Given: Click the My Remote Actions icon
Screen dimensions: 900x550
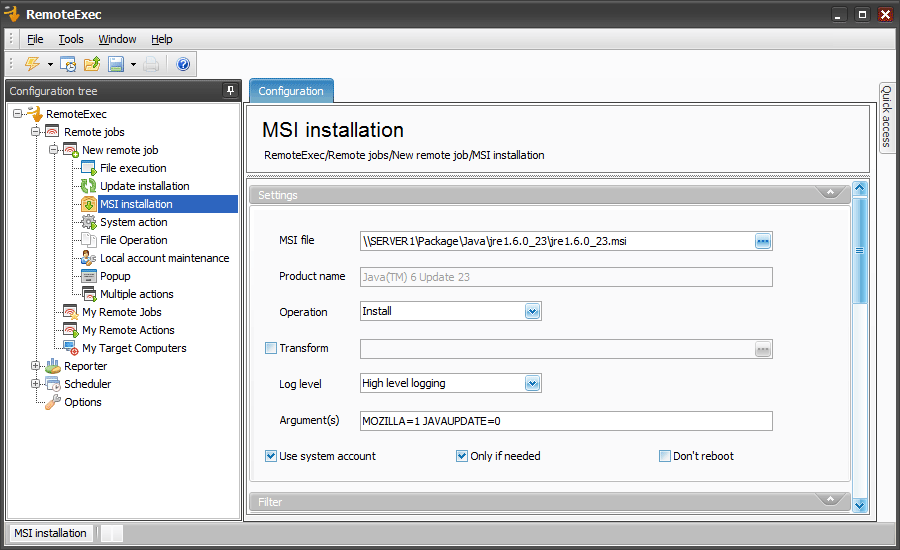Looking at the screenshot, I should (x=71, y=330).
